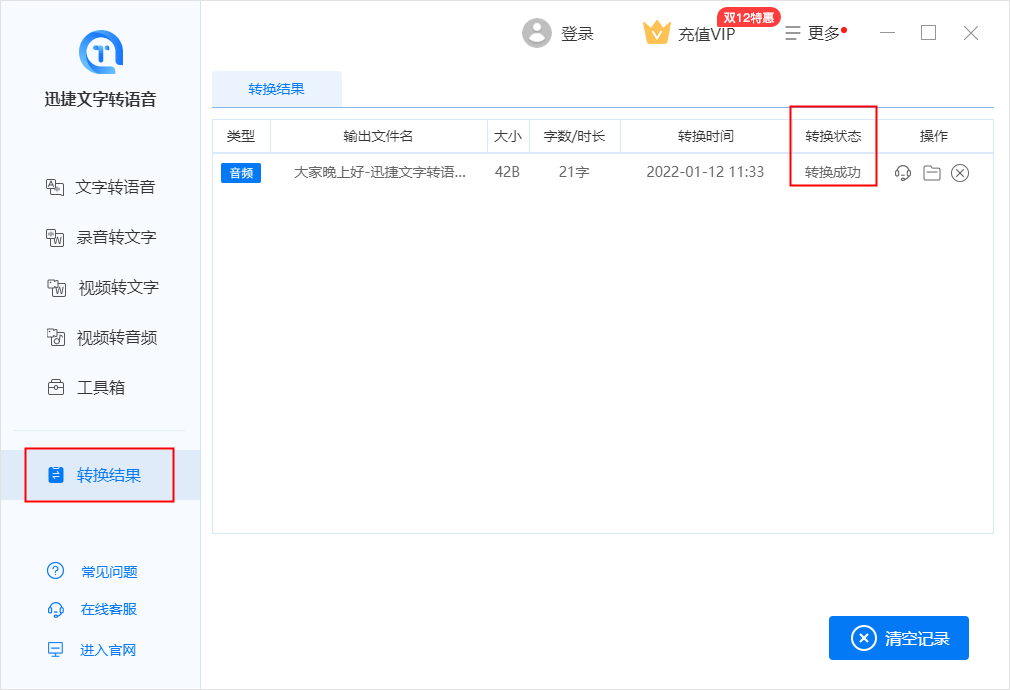The image size is (1010, 690).
Task: Open output folder icon for the audio file
Action: [931, 173]
